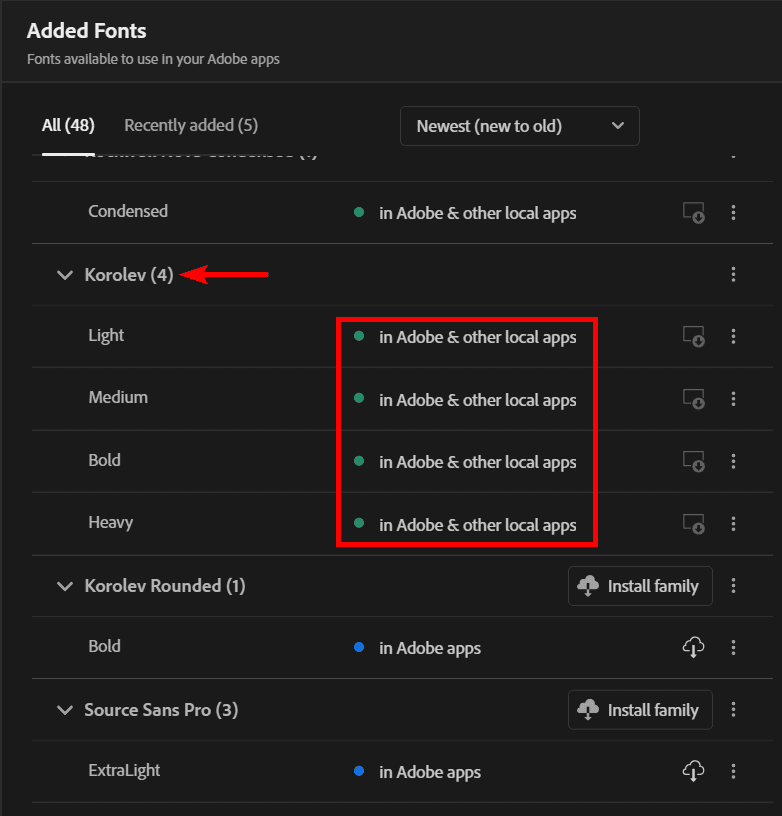The image size is (782, 816).
Task: Click the uninstall icon for Korolev Medium
Action: pos(693,399)
